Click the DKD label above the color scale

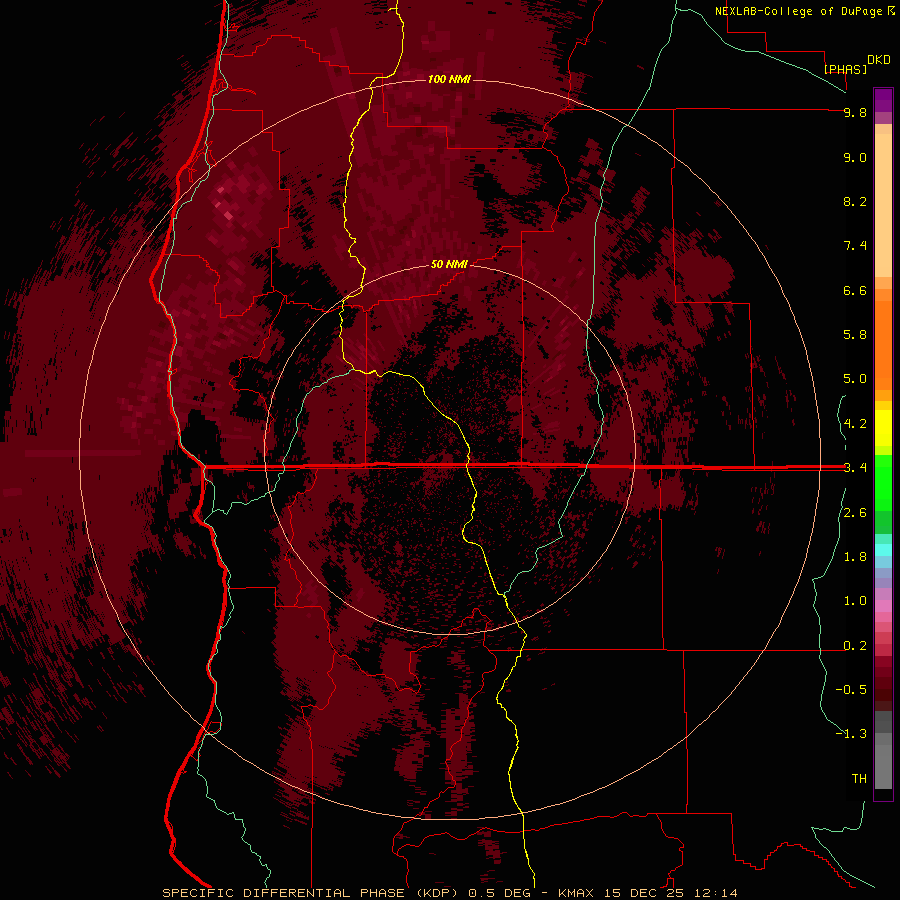879,60
